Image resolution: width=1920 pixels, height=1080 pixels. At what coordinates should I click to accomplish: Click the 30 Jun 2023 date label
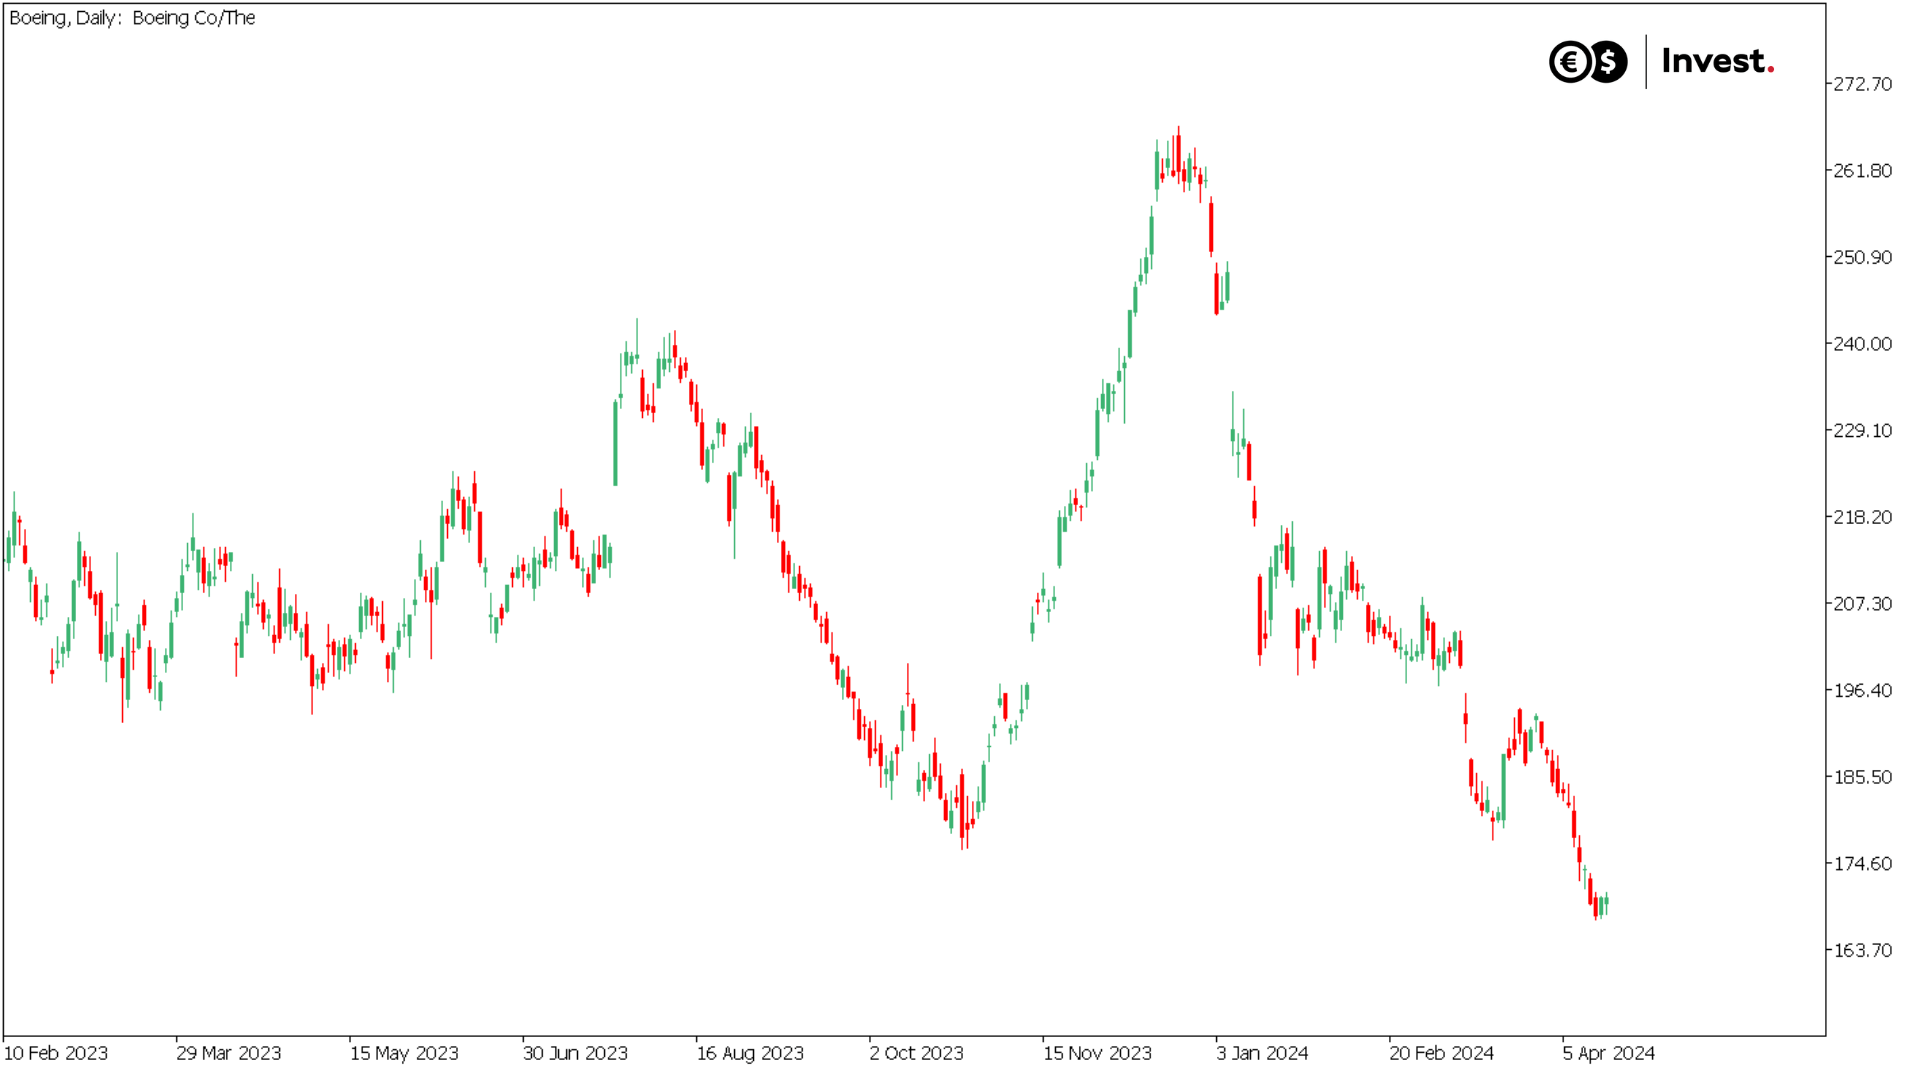[x=575, y=1053]
